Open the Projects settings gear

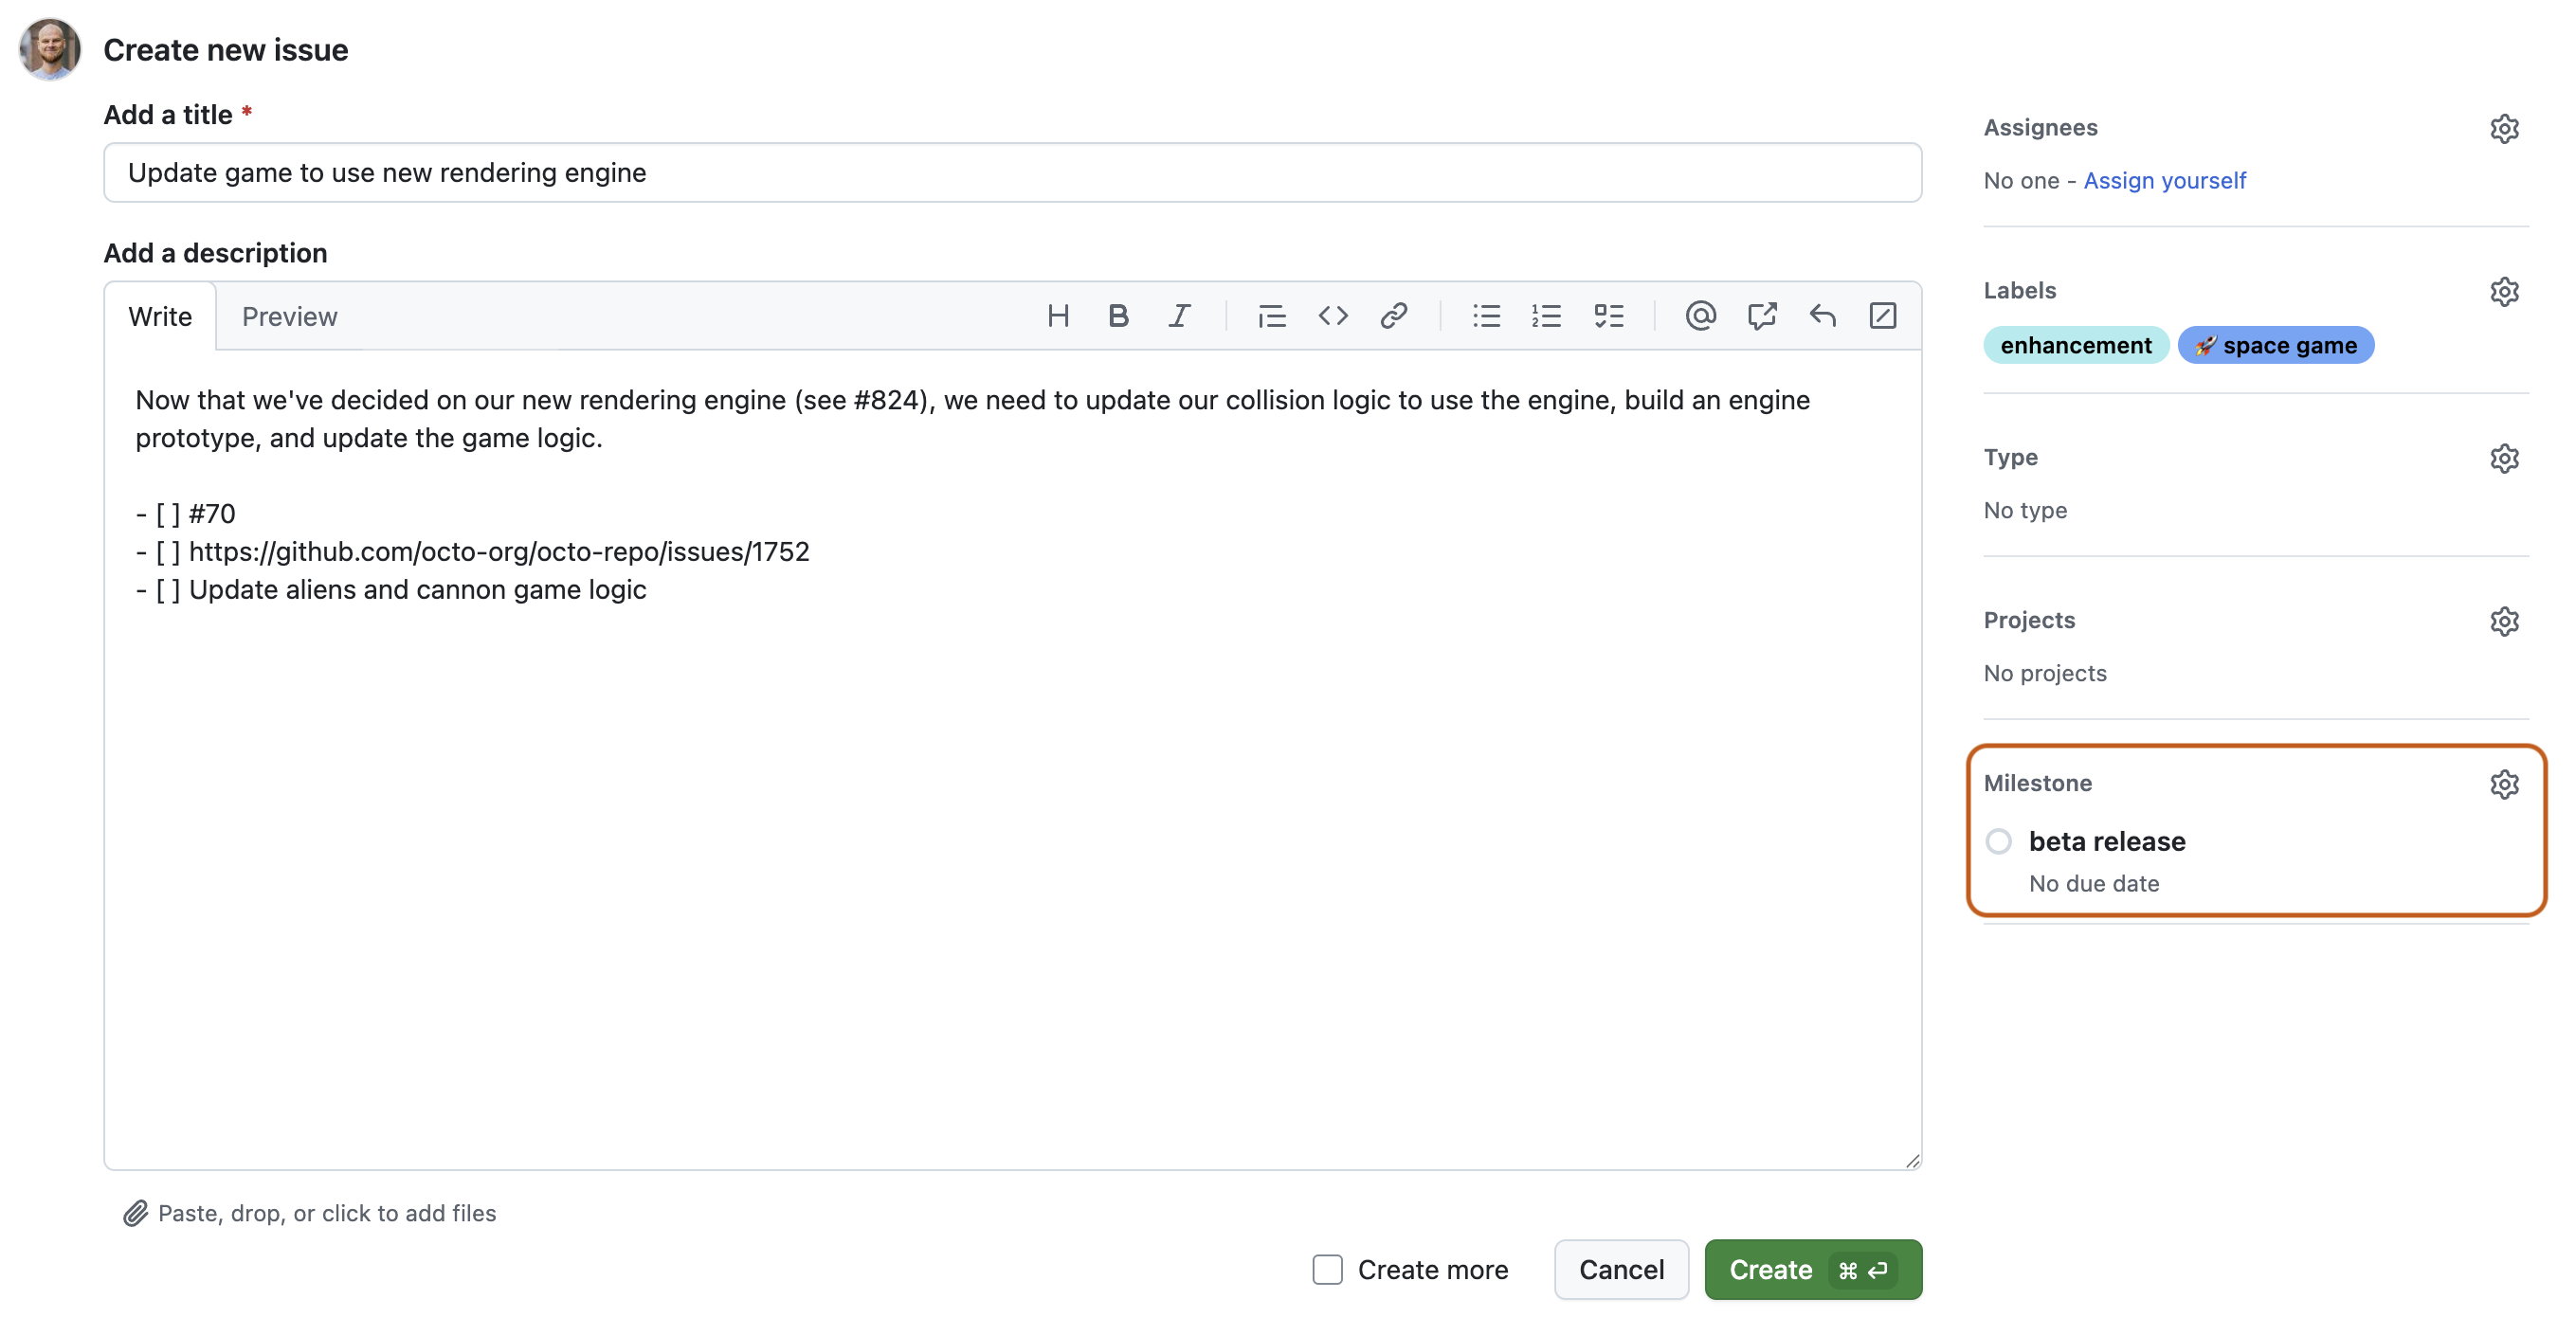[x=2505, y=621]
